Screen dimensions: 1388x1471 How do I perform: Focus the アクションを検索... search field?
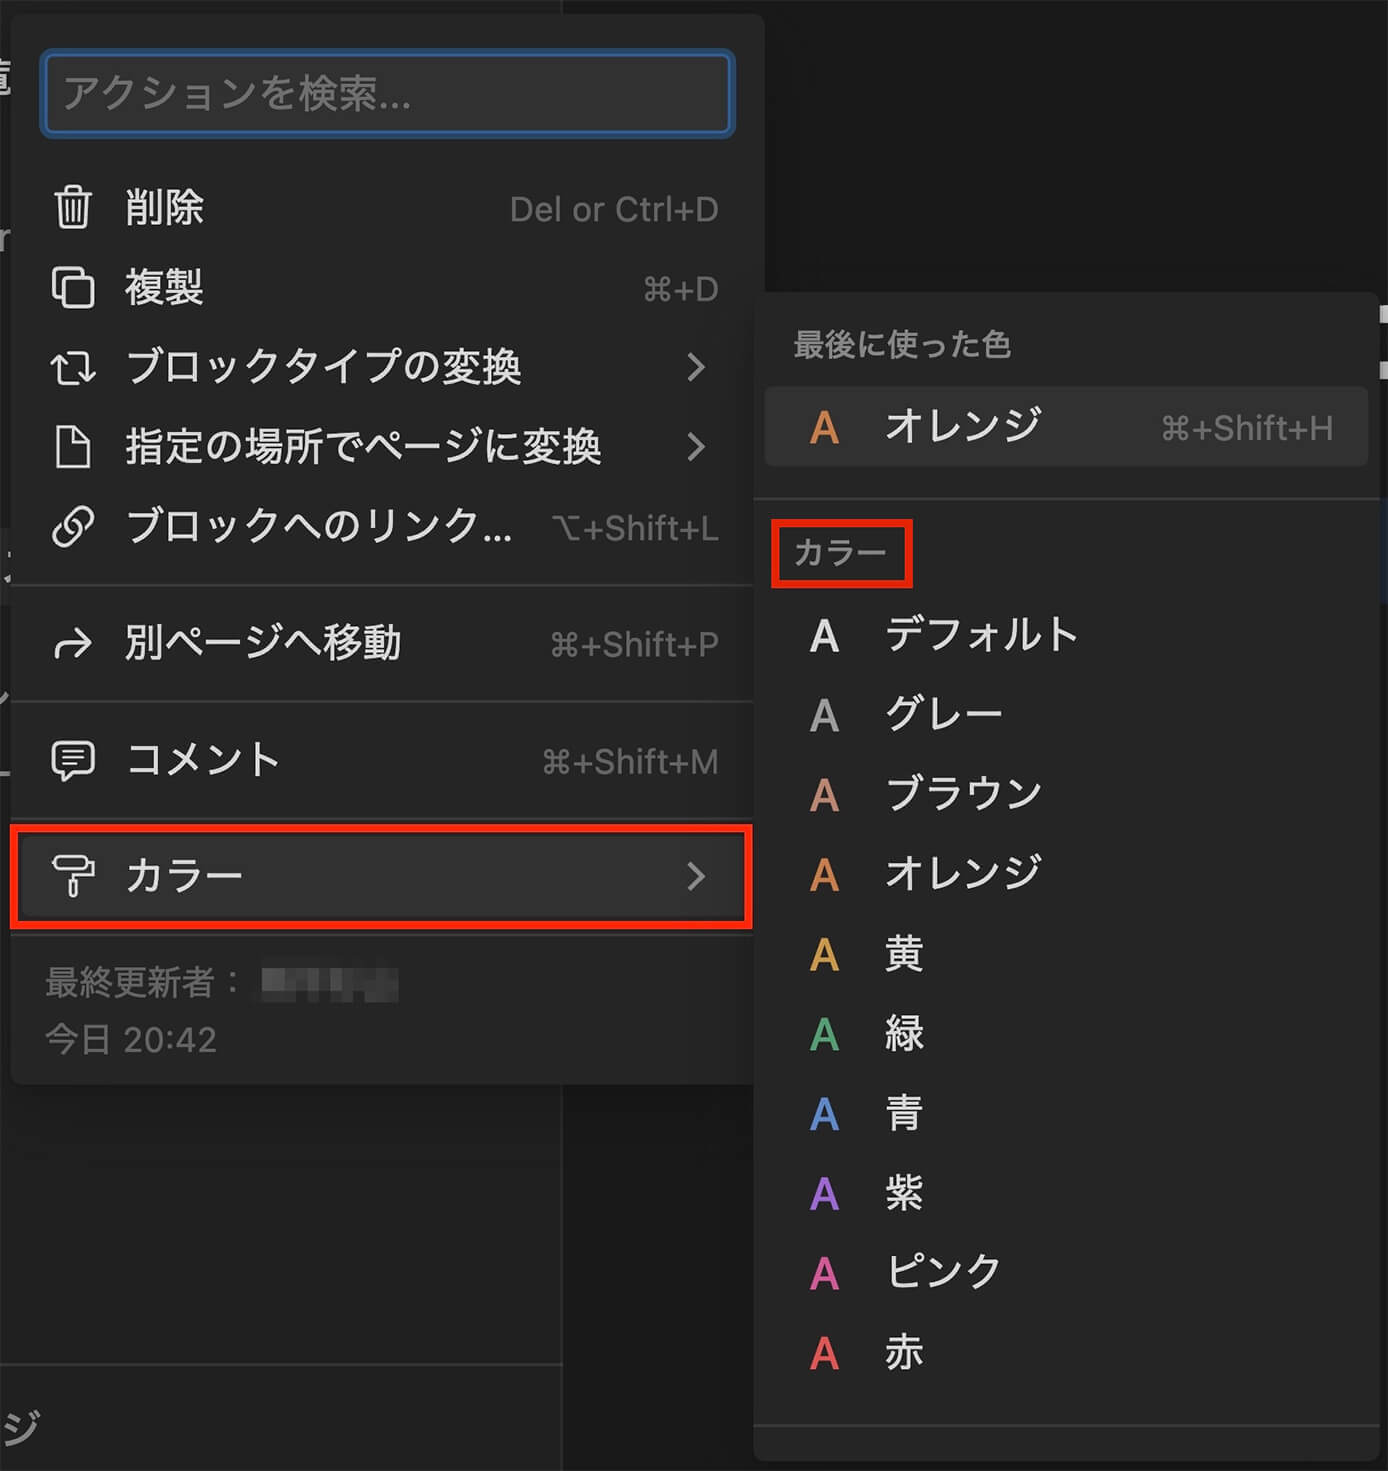pyautogui.click(x=387, y=94)
